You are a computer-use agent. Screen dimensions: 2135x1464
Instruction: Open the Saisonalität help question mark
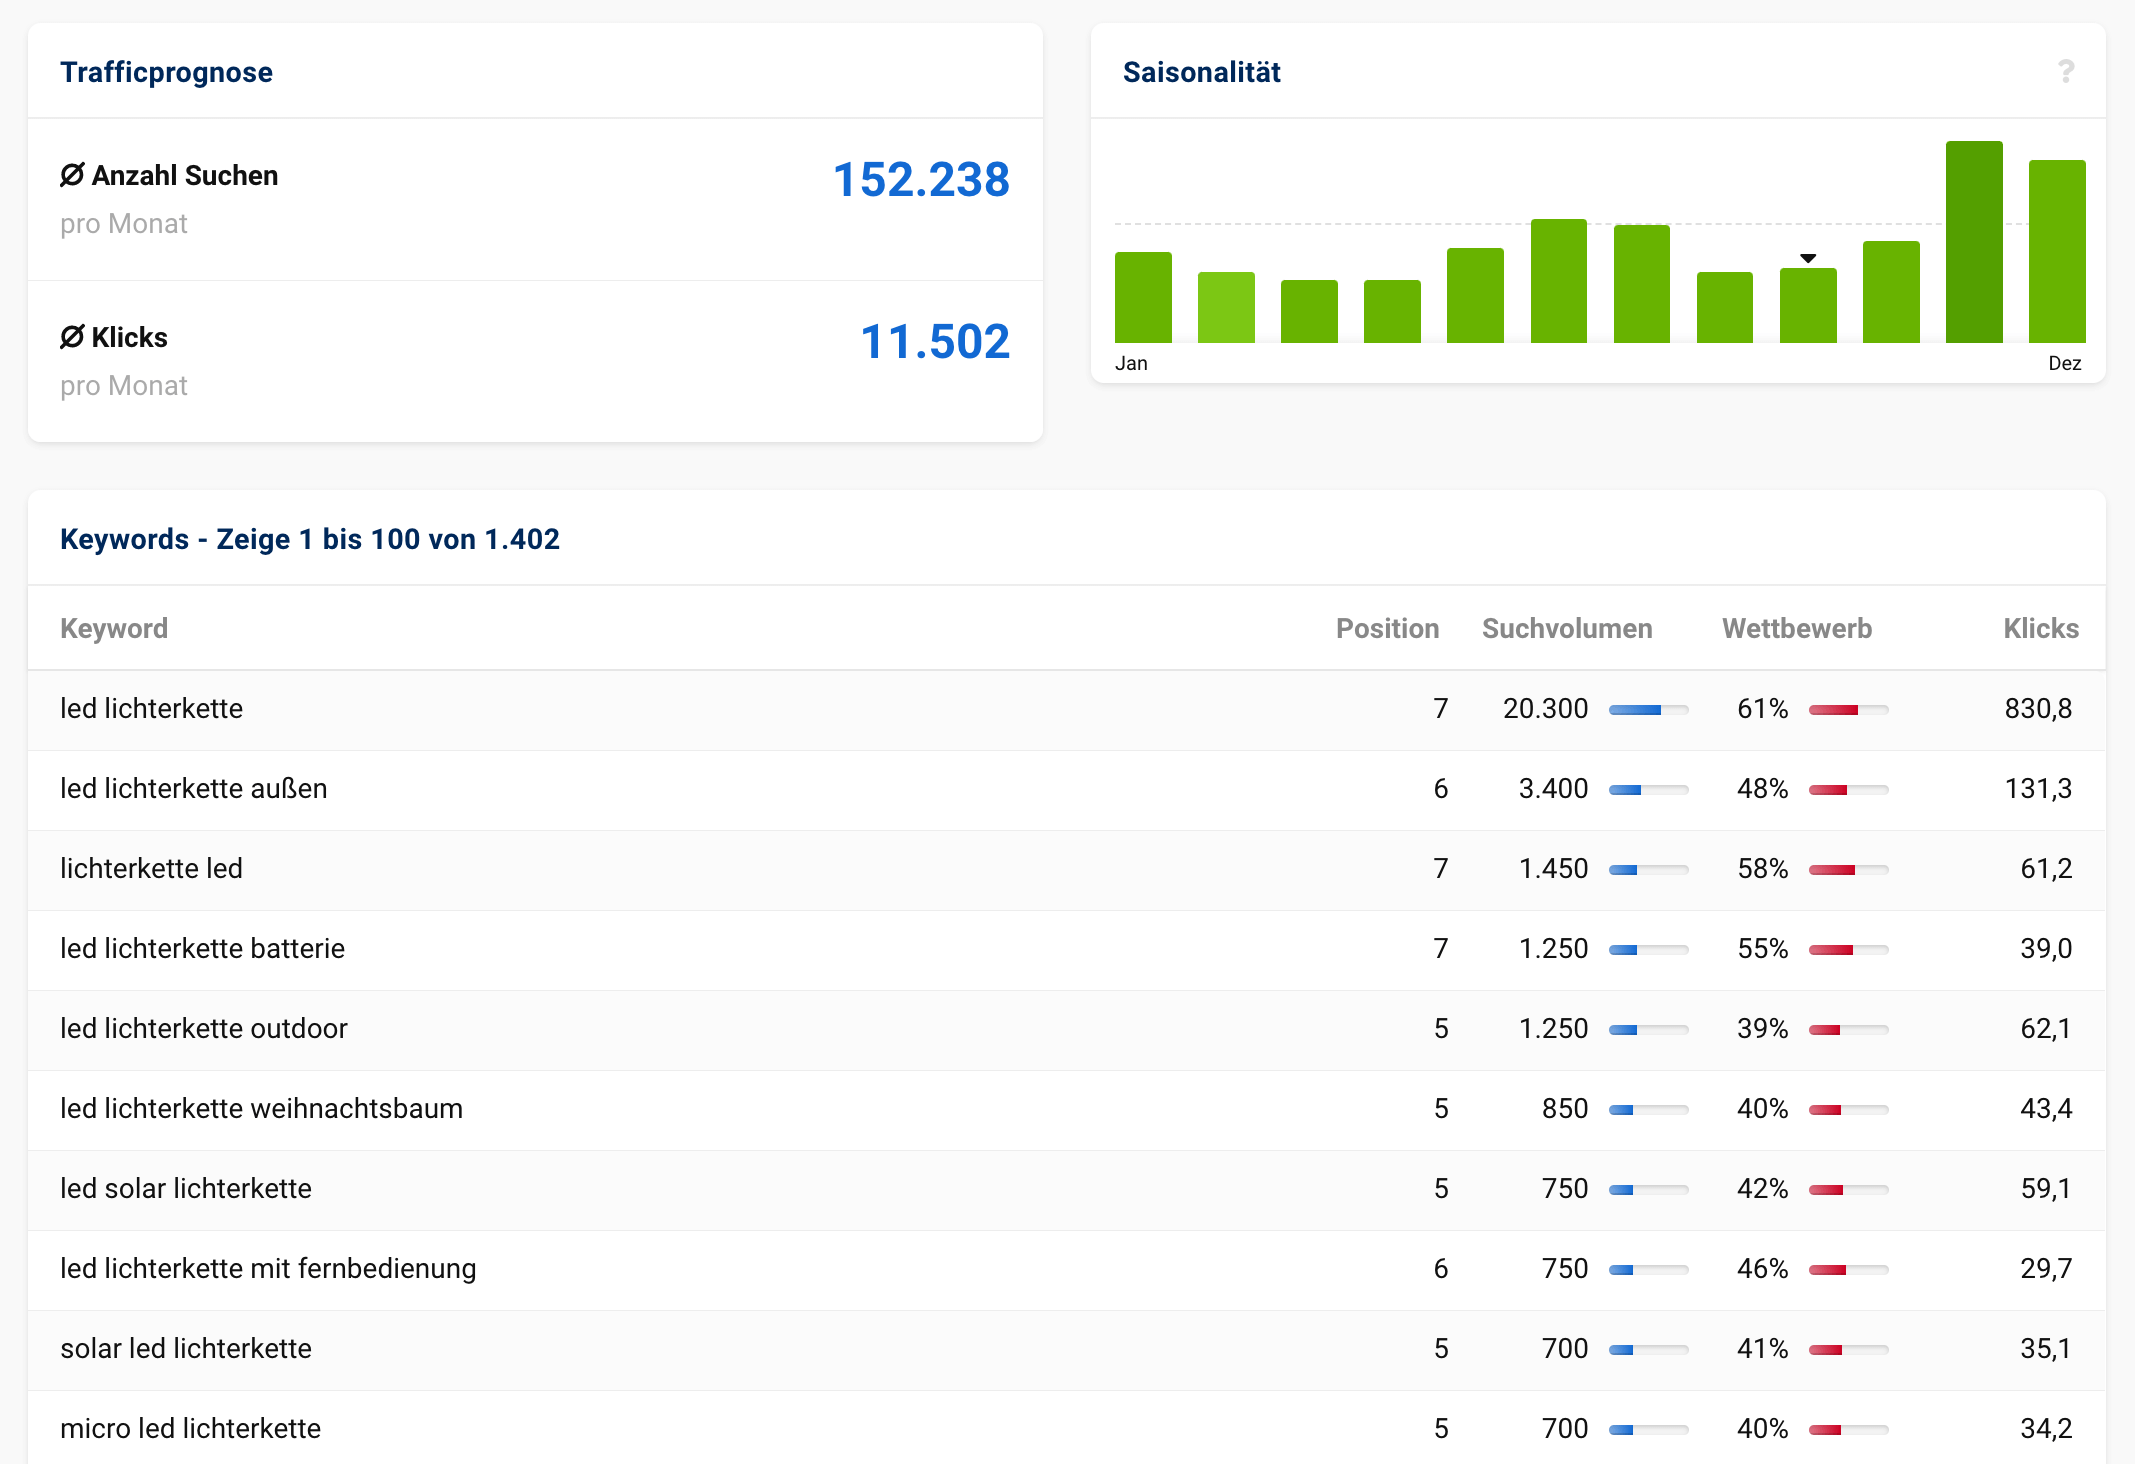2066,71
